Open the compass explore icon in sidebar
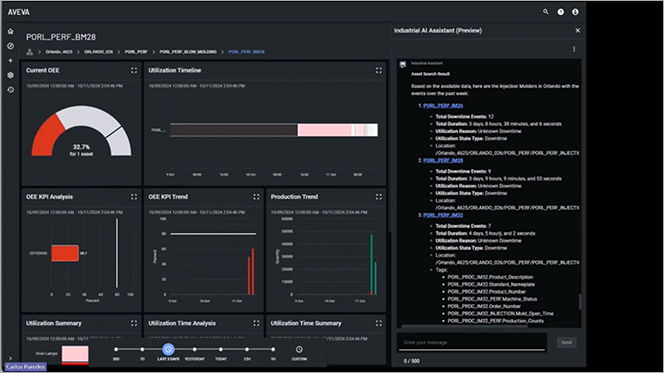The height and width of the screenshot is (373, 664). coord(11,46)
